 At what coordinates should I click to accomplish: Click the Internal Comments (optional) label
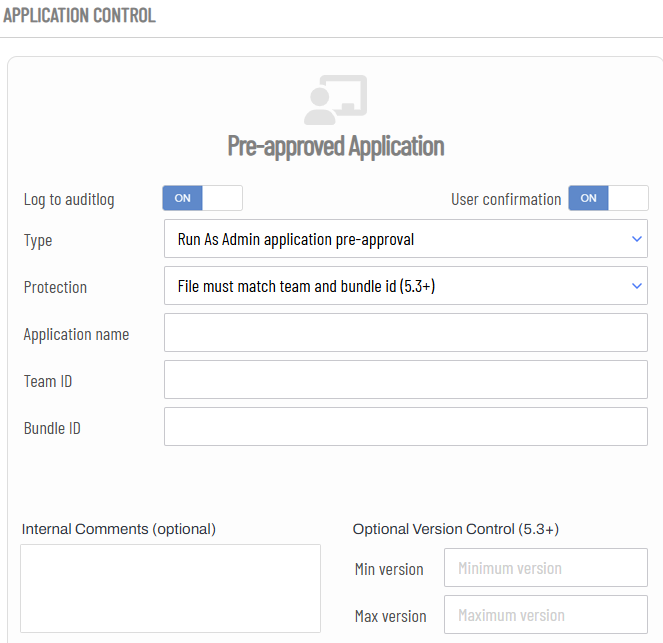click(119, 529)
